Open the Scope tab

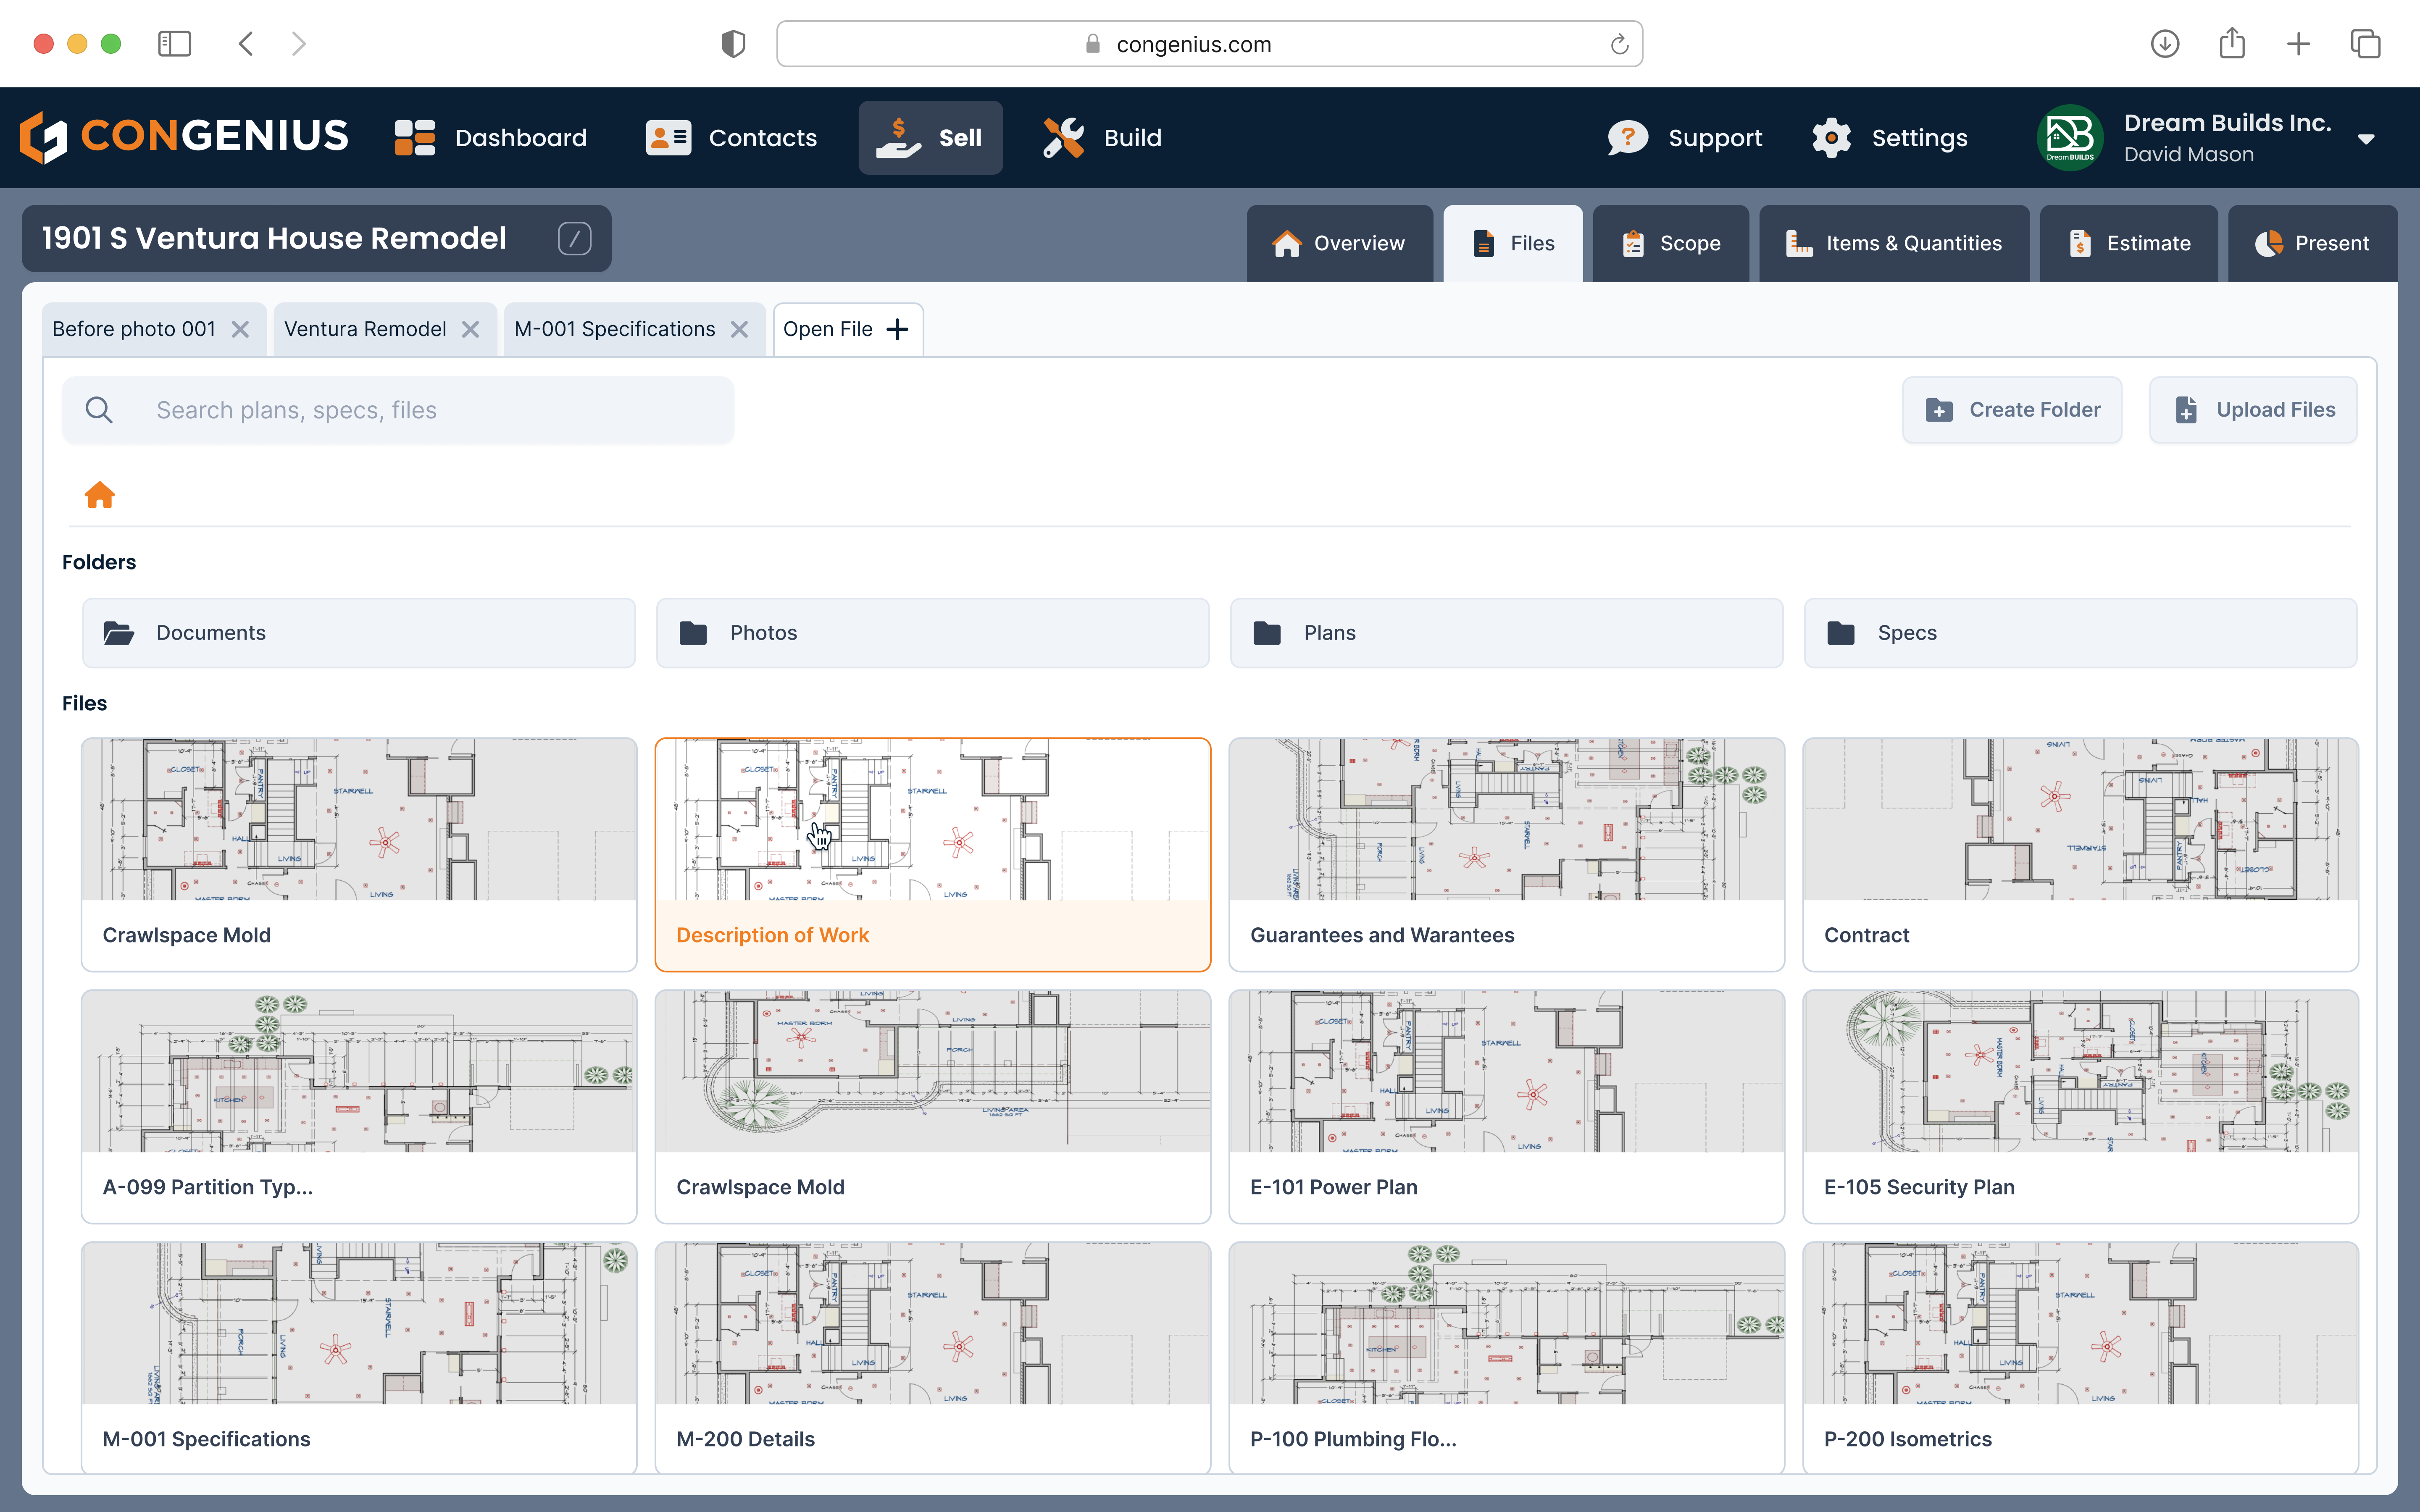point(1670,243)
